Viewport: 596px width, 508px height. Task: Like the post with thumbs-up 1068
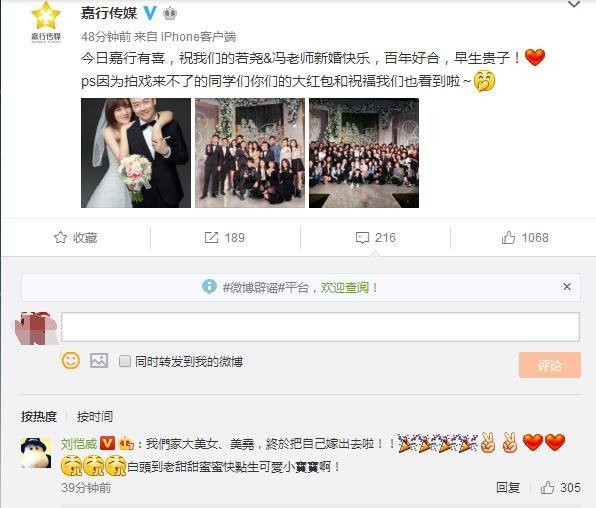(x=508, y=238)
